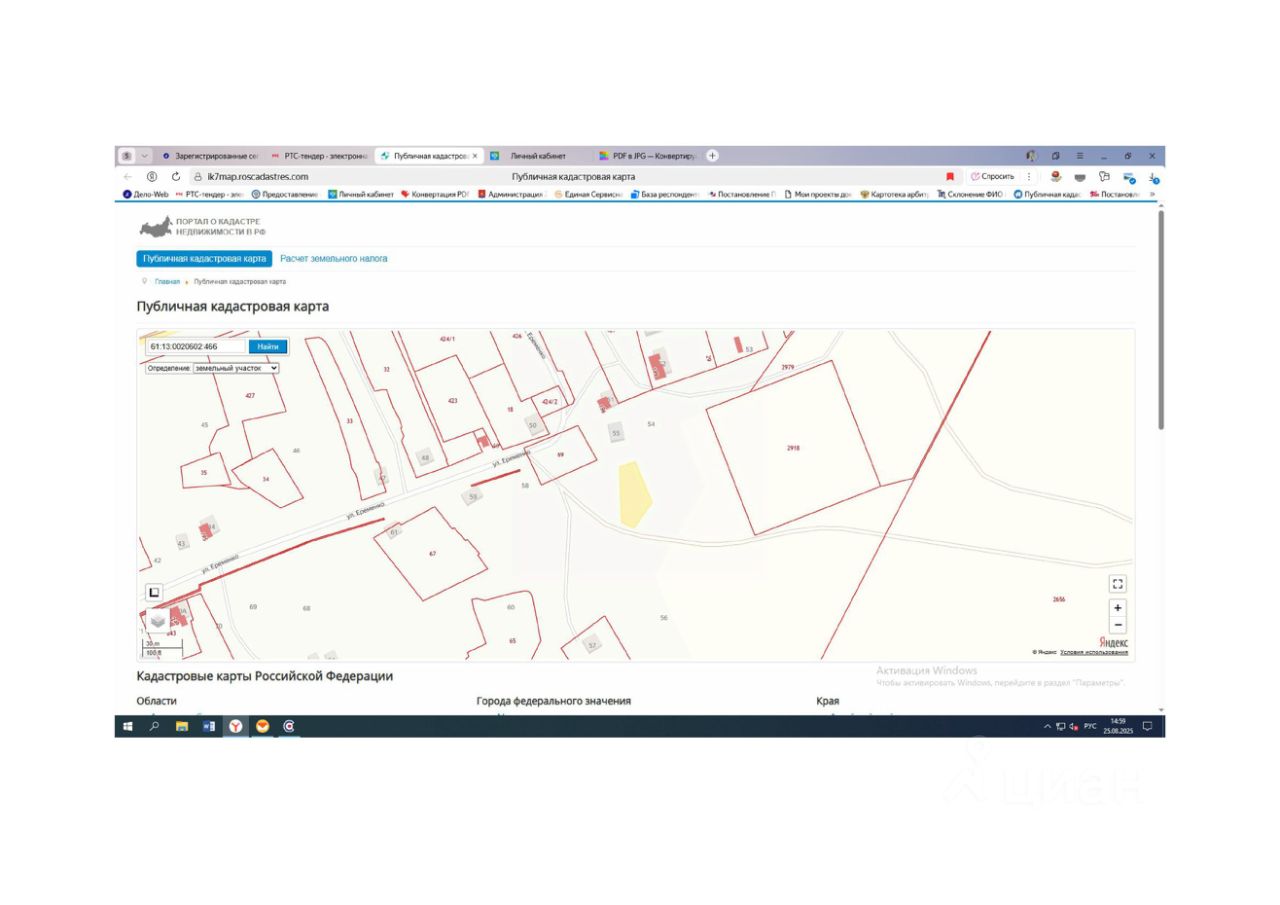
Task: Open the map layers icon
Action: (157, 621)
